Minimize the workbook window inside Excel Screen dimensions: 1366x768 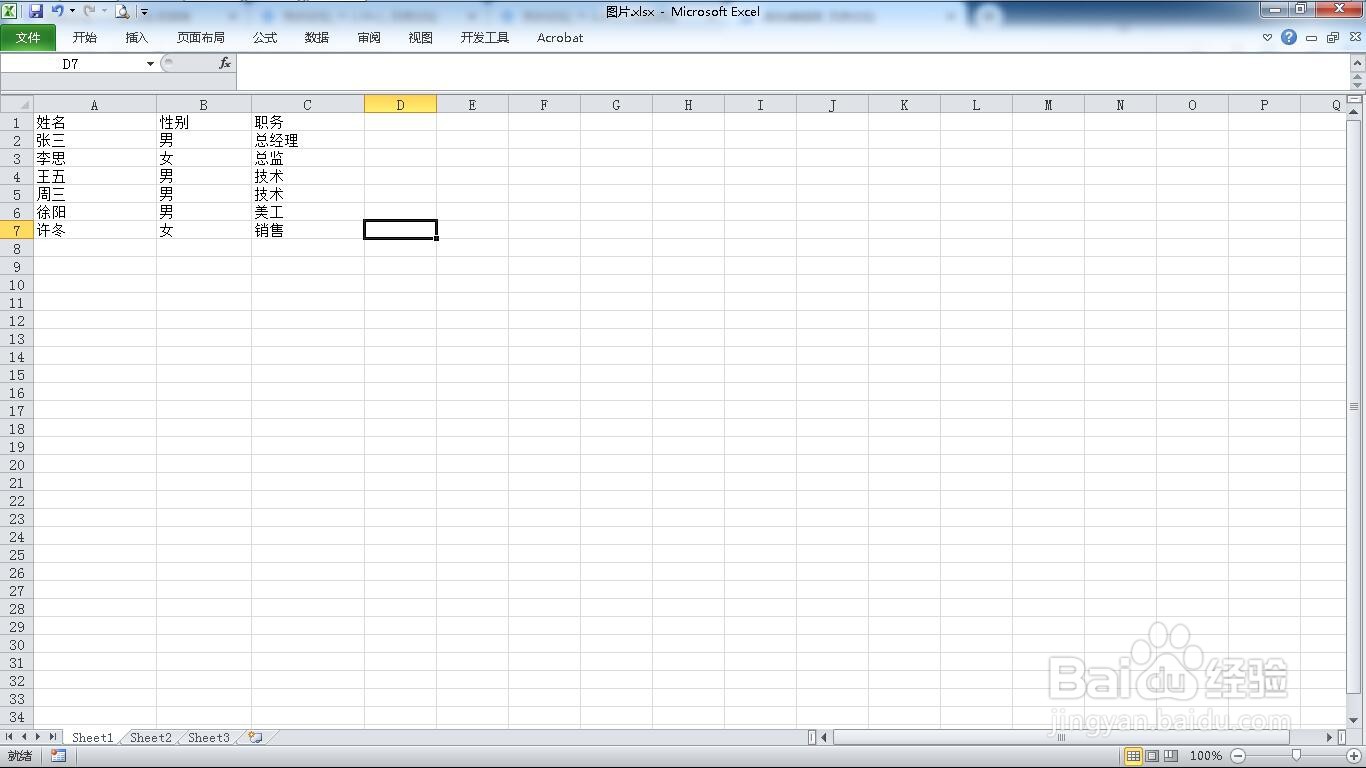(x=1311, y=37)
